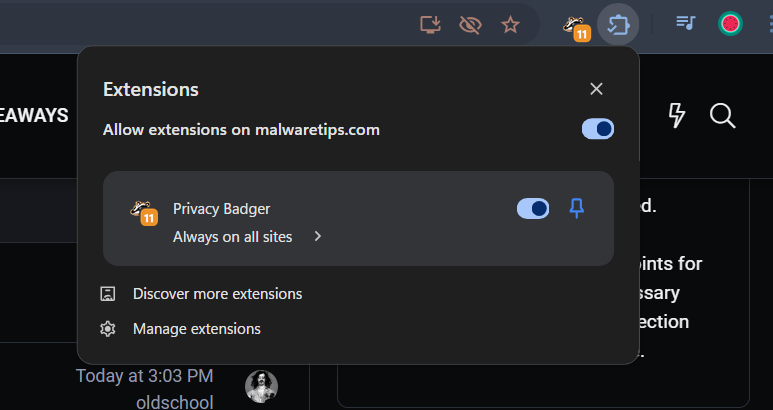Select Discover more extensions

pos(217,293)
